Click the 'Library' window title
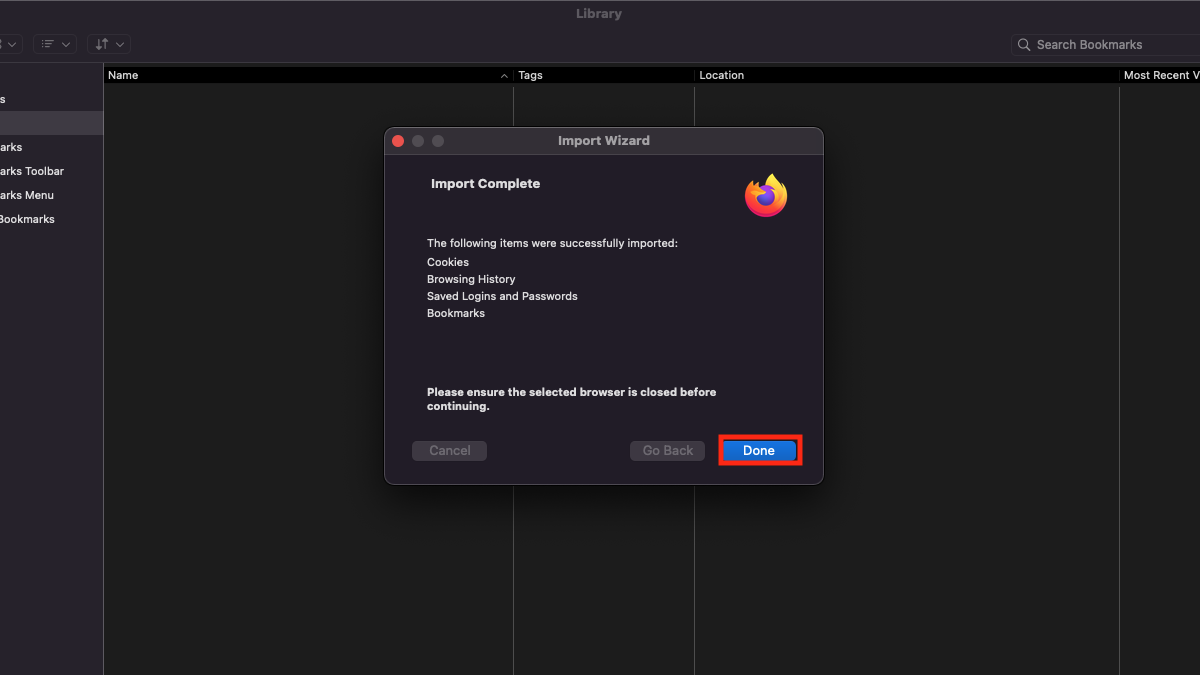This screenshot has height=675, width=1200. (x=599, y=14)
